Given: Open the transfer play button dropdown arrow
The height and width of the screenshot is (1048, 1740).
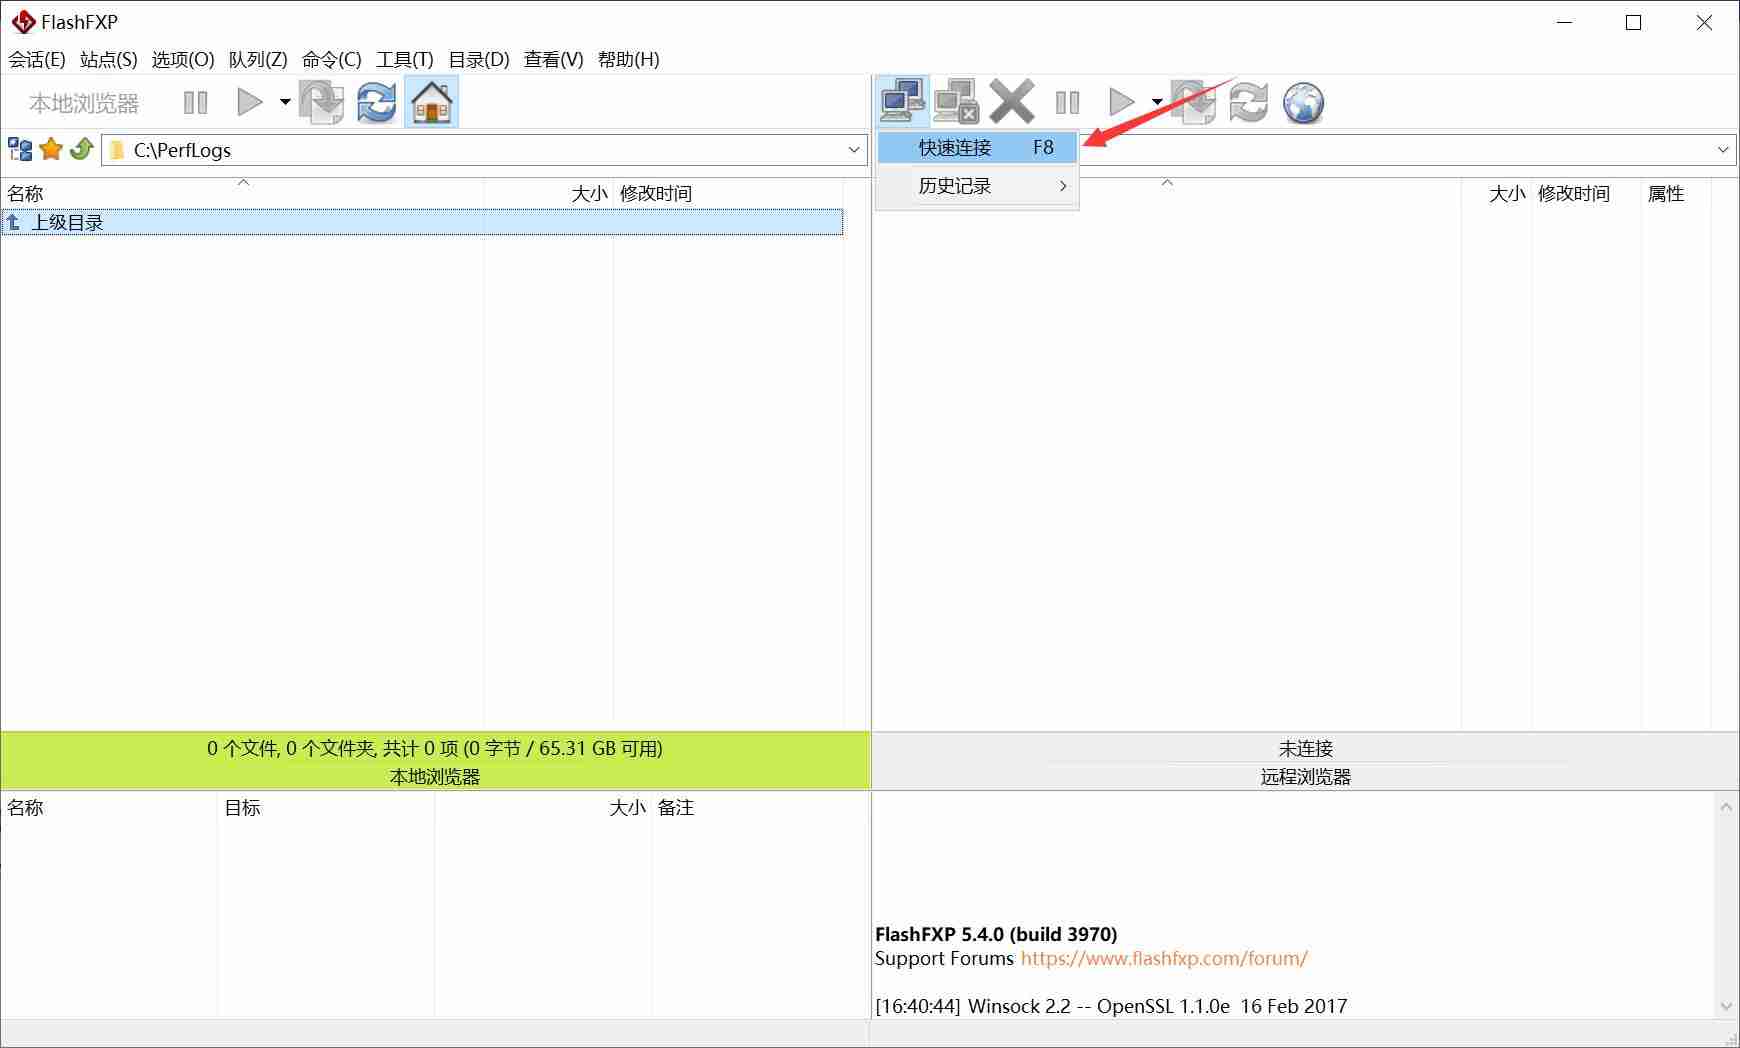Looking at the screenshot, I should pyautogui.click(x=1157, y=103).
